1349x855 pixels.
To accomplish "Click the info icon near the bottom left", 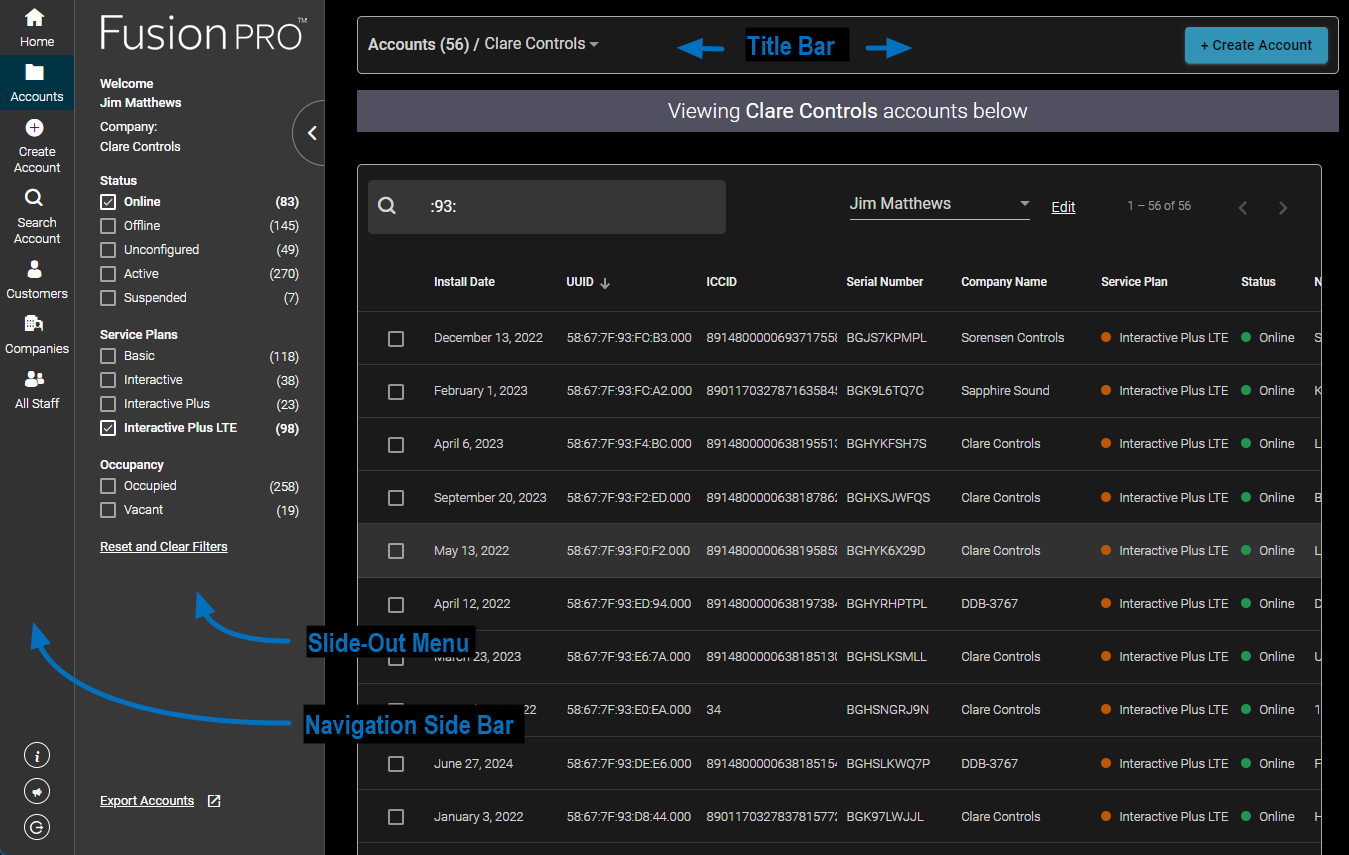I will (x=37, y=755).
